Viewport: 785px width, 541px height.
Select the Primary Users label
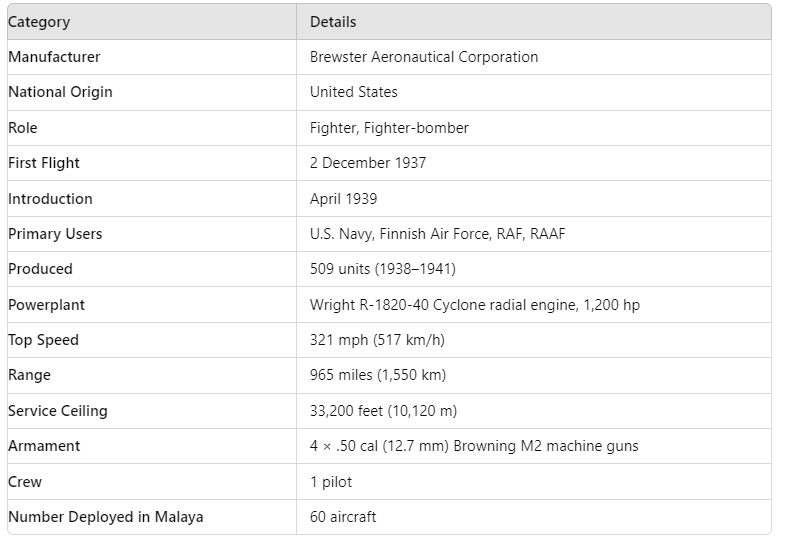[x=55, y=234]
